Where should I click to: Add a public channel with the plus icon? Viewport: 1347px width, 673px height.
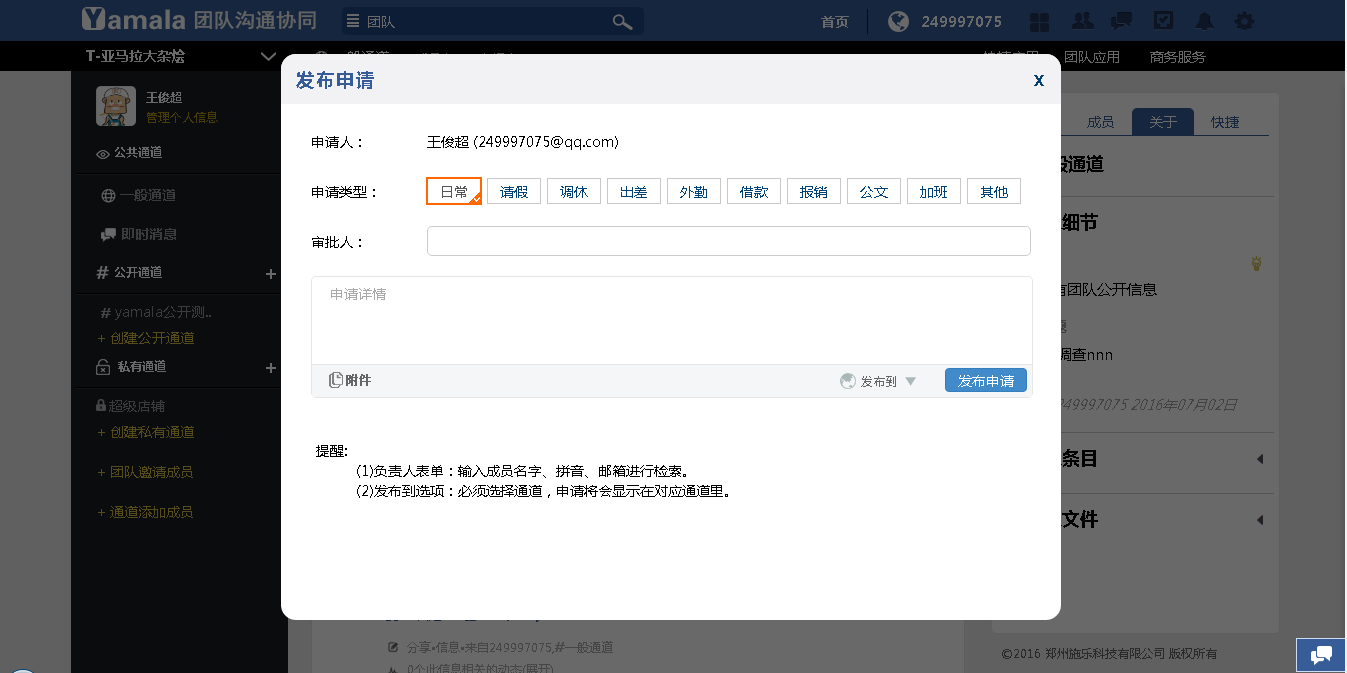click(x=270, y=273)
